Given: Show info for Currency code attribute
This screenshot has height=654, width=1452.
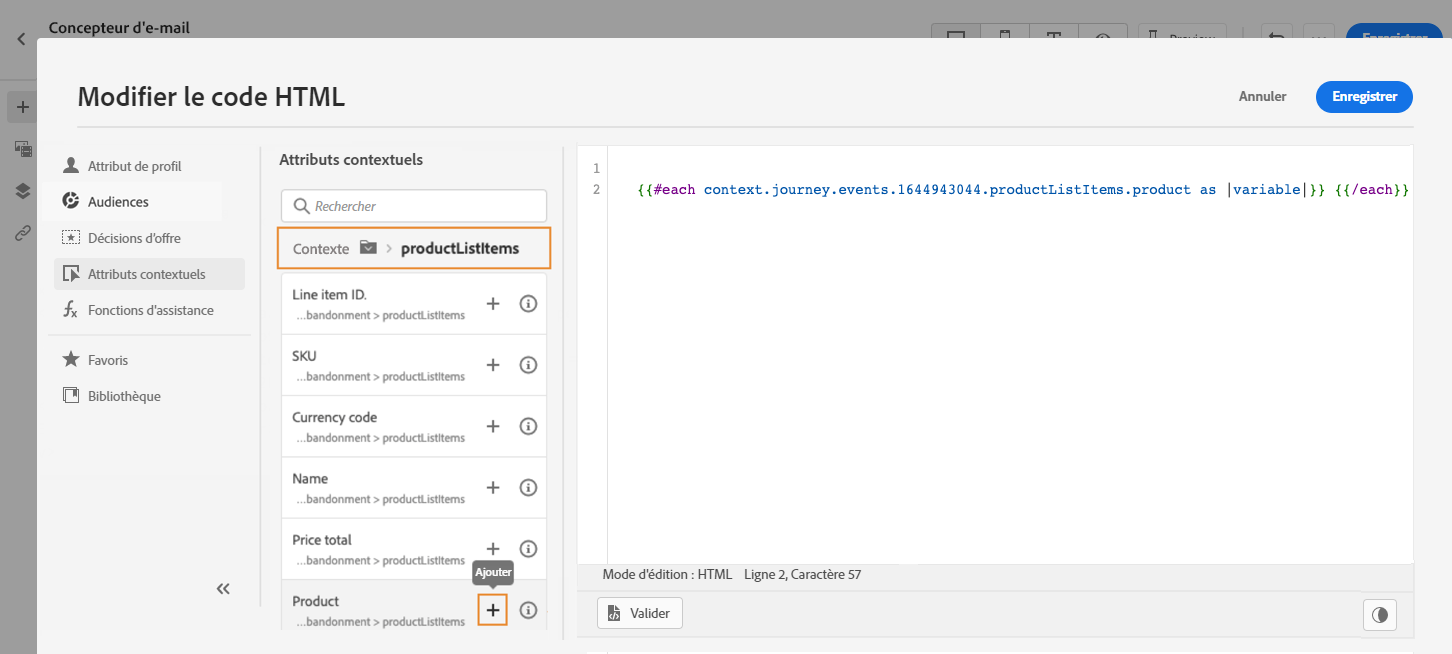Looking at the screenshot, I should click(529, 426).
